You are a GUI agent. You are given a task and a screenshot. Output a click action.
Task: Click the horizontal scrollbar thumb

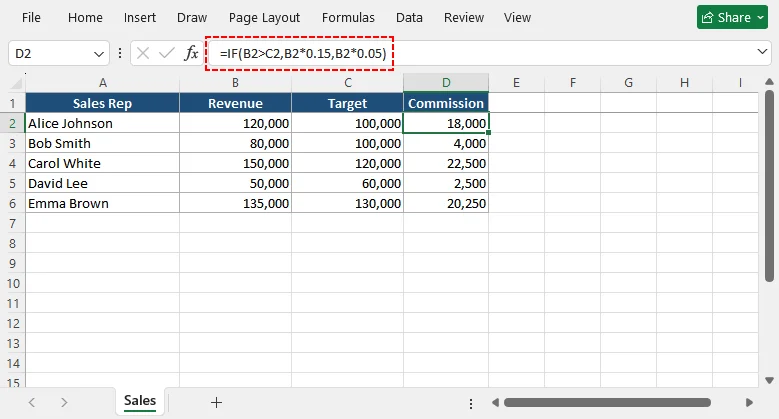[607, 403]
